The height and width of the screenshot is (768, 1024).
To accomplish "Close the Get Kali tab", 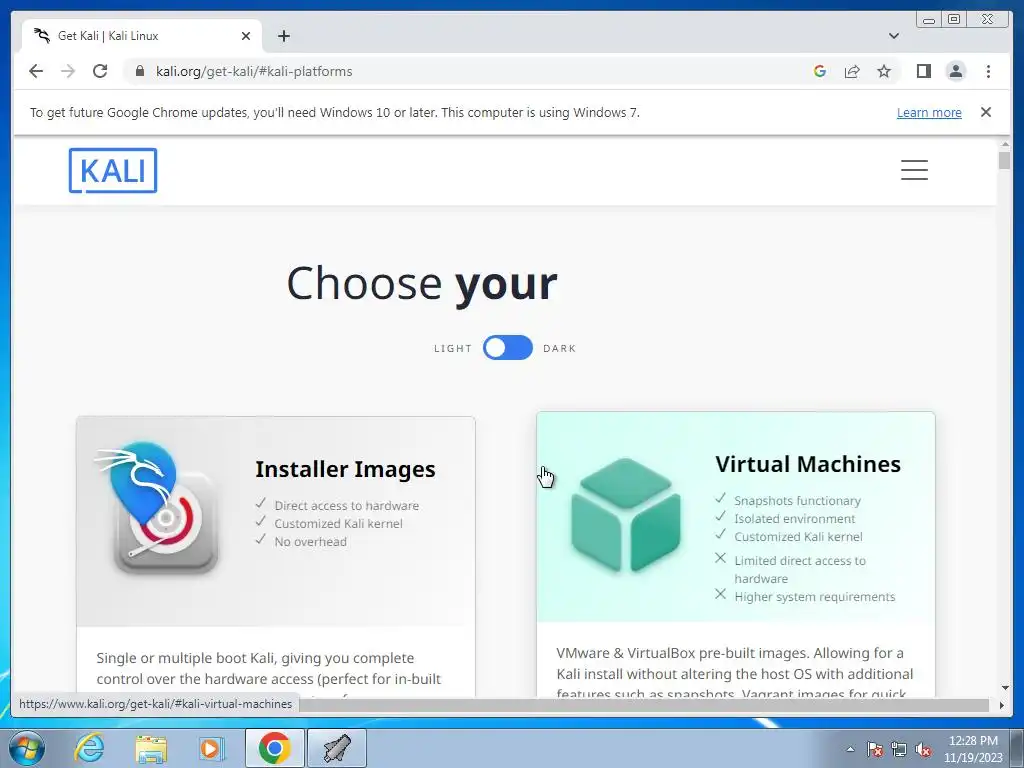I will tap(246, 36).
